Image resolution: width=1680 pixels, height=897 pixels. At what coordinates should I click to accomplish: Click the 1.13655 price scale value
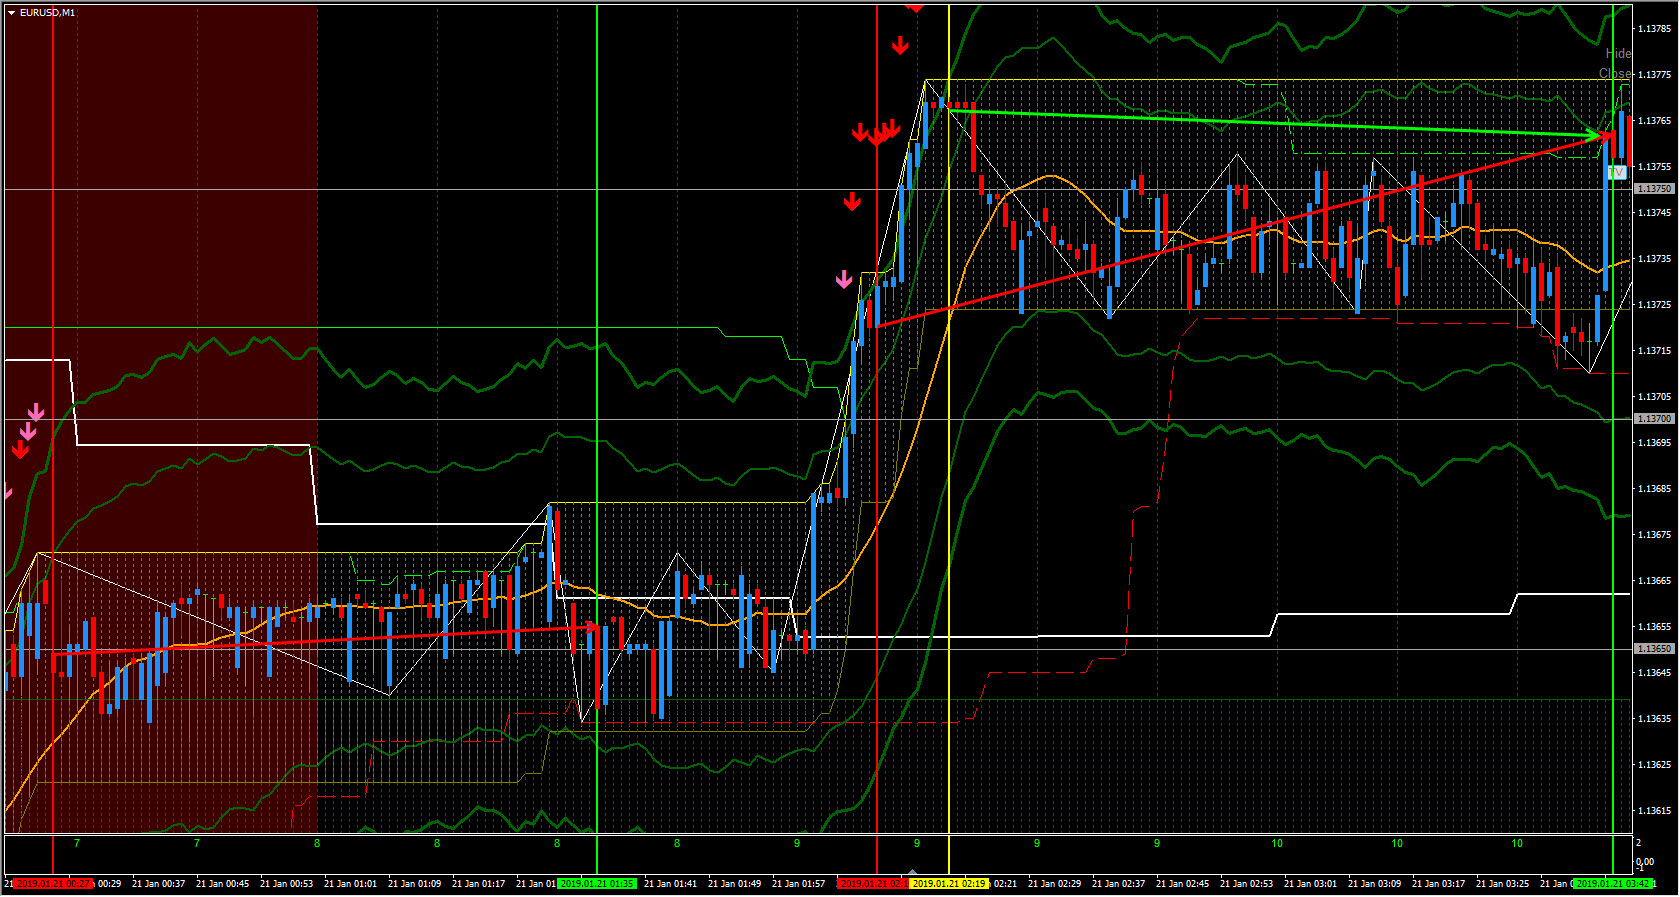point(1655,627)
